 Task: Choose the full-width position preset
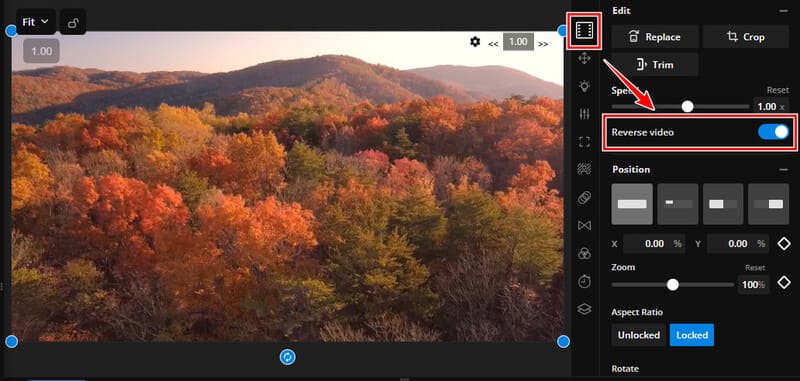[x=632, y=204]
